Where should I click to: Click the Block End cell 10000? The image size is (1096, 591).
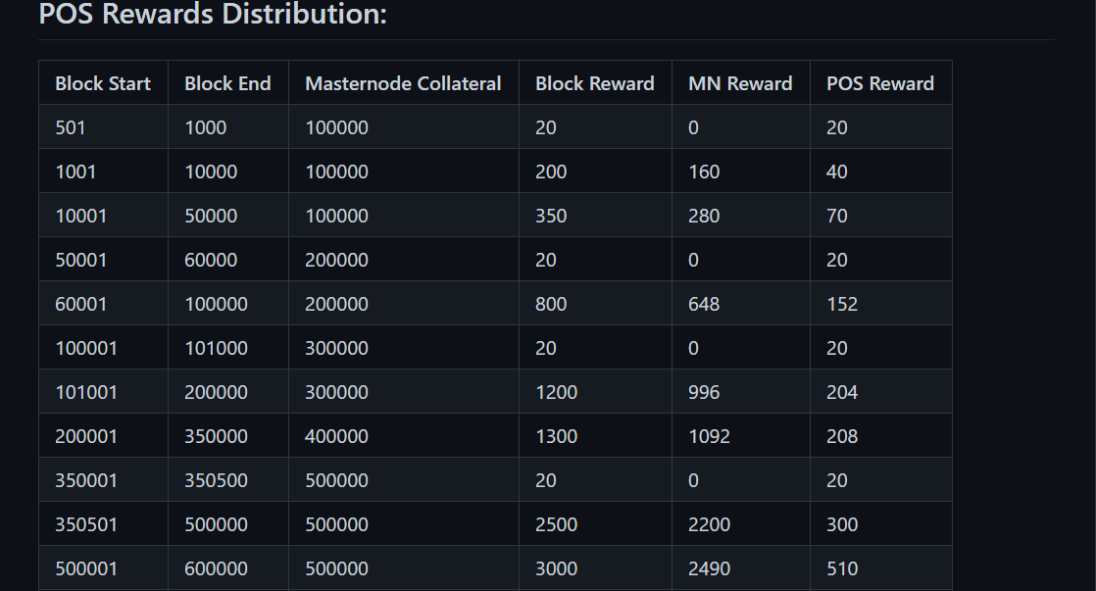pyautogui.click(x=210, y=171)
